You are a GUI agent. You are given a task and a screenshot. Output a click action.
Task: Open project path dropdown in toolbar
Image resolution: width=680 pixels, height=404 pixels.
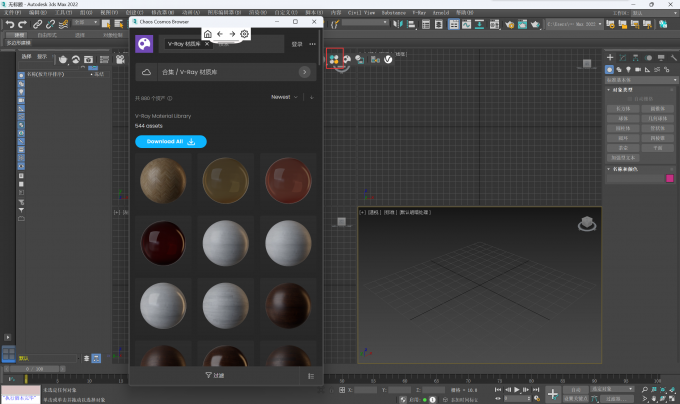point(574,24)
